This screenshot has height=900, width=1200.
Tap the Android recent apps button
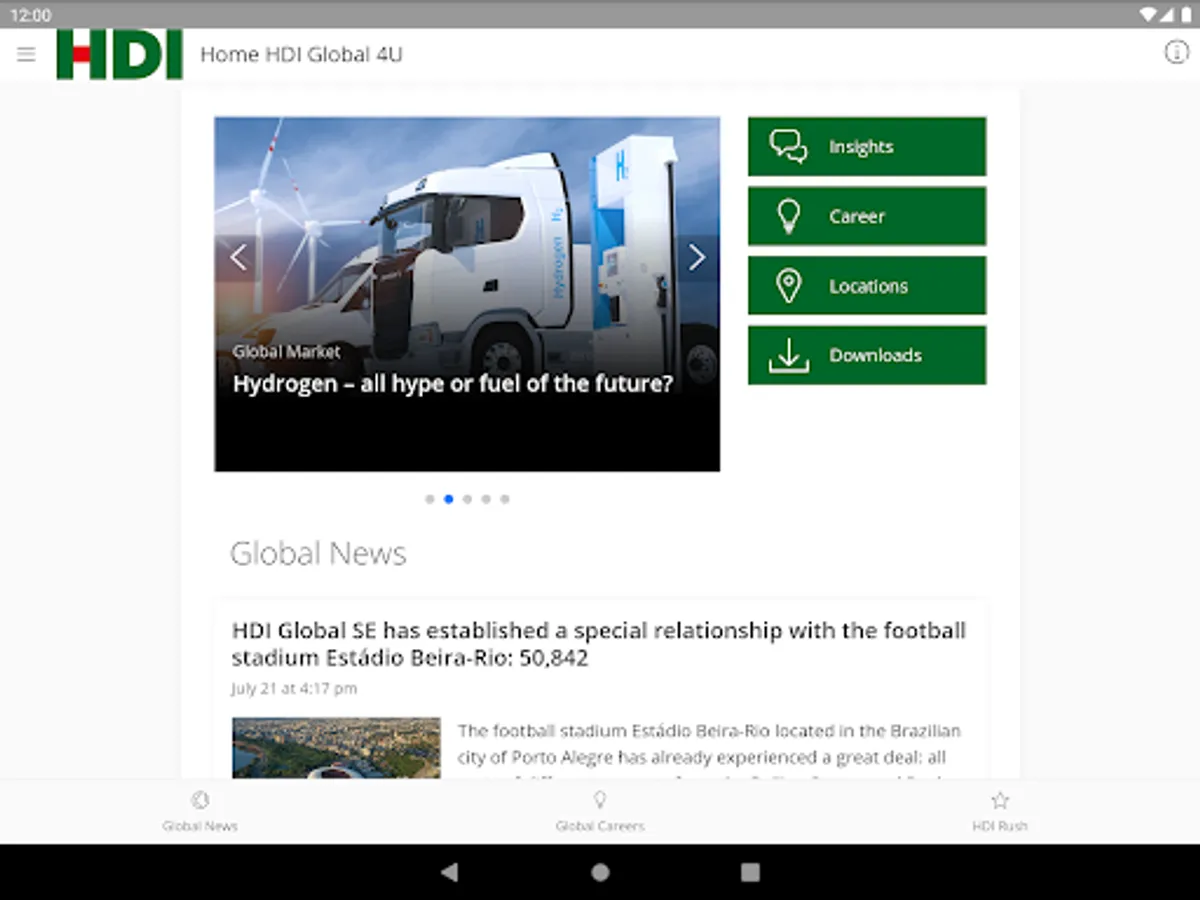(750, 872)
